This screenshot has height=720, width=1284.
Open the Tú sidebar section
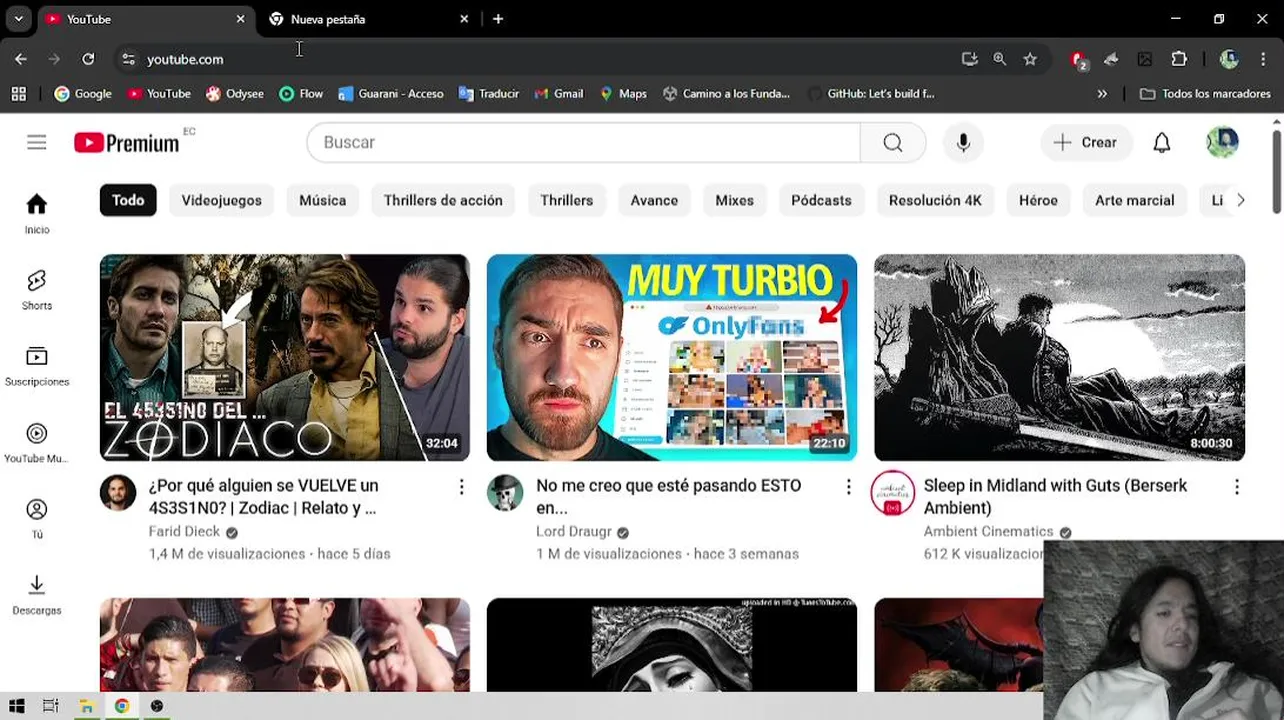(37, 519)
